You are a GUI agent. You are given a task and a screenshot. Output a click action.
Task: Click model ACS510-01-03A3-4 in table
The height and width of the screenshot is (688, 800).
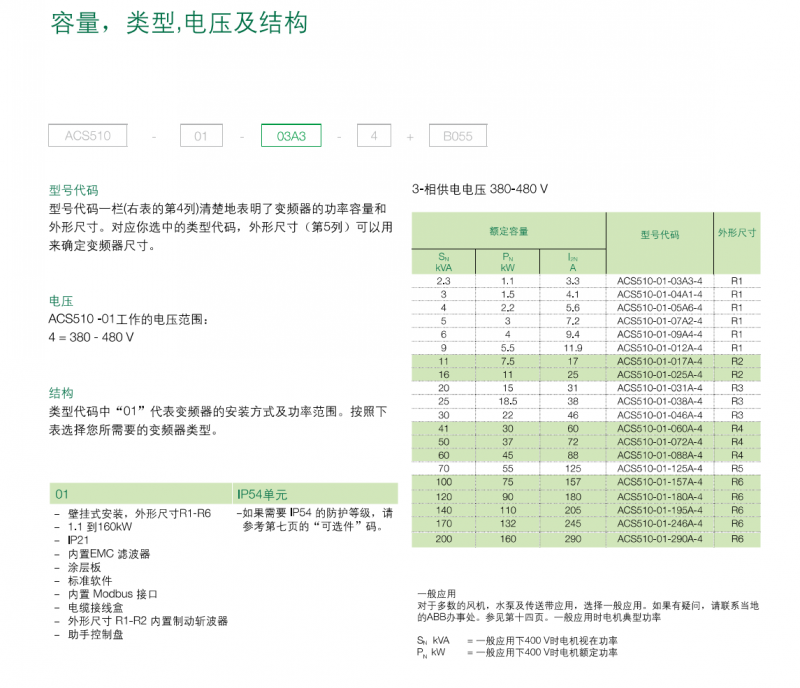[x=659, y=281]
